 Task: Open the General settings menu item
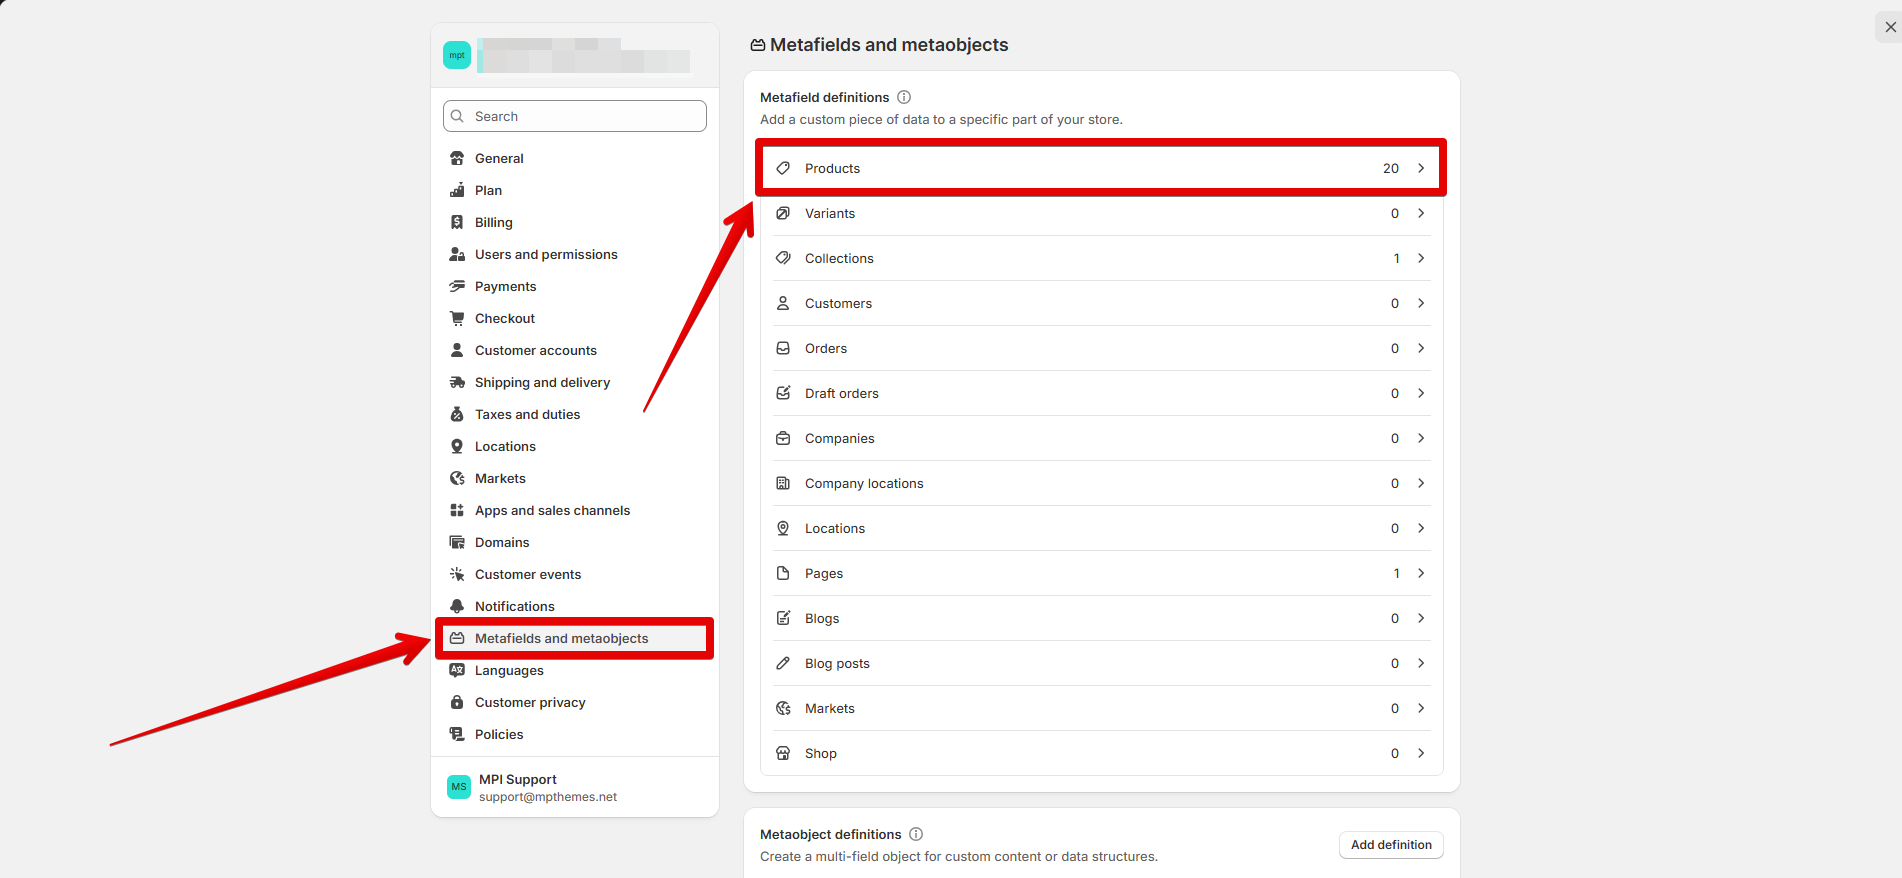tap(499, 158)
